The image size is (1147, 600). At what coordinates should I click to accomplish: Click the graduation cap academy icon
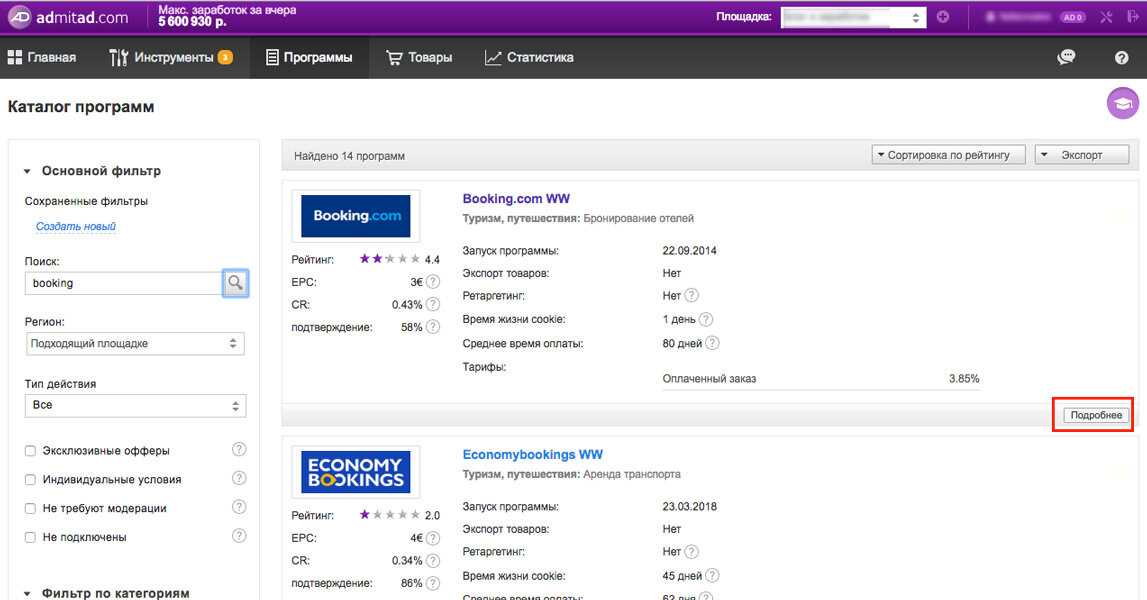pyautogui.click(x=1123, y=104)
